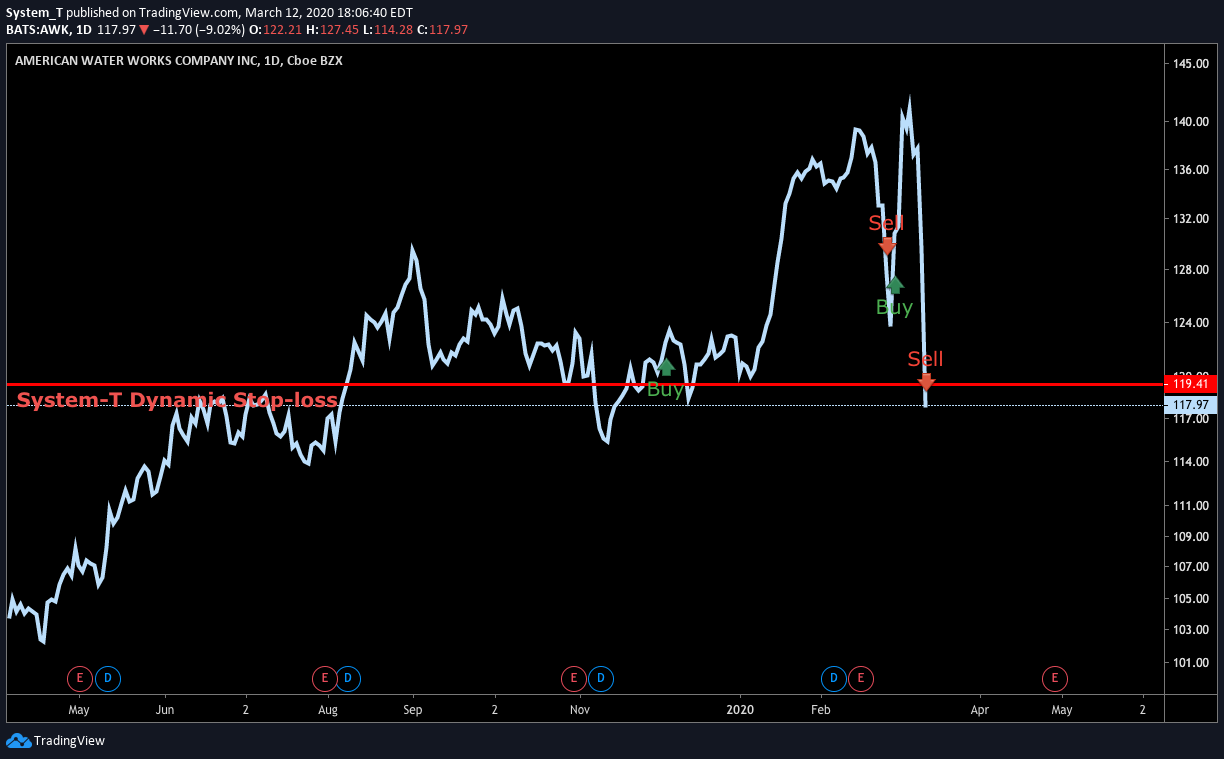This screenshot has height=759, width=1224.
Task: Click the green Buy arrow near 128.00
Action: coord(895,285)
